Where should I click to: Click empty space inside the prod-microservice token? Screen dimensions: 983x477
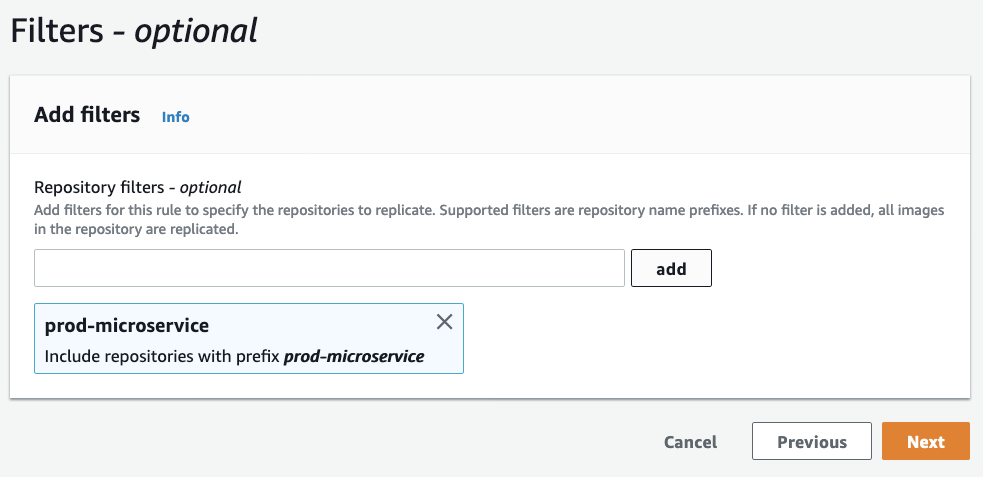tap(330, 327)
